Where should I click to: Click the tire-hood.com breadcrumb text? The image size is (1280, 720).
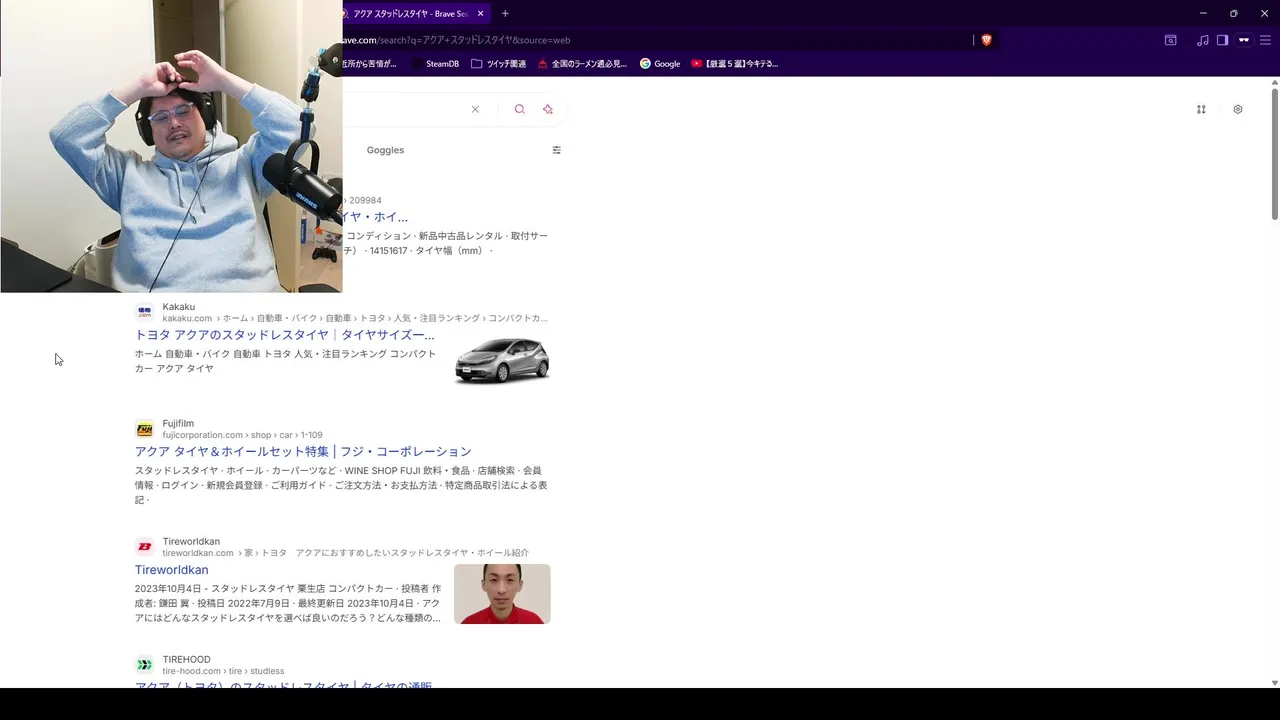click(x=223, y=671)
